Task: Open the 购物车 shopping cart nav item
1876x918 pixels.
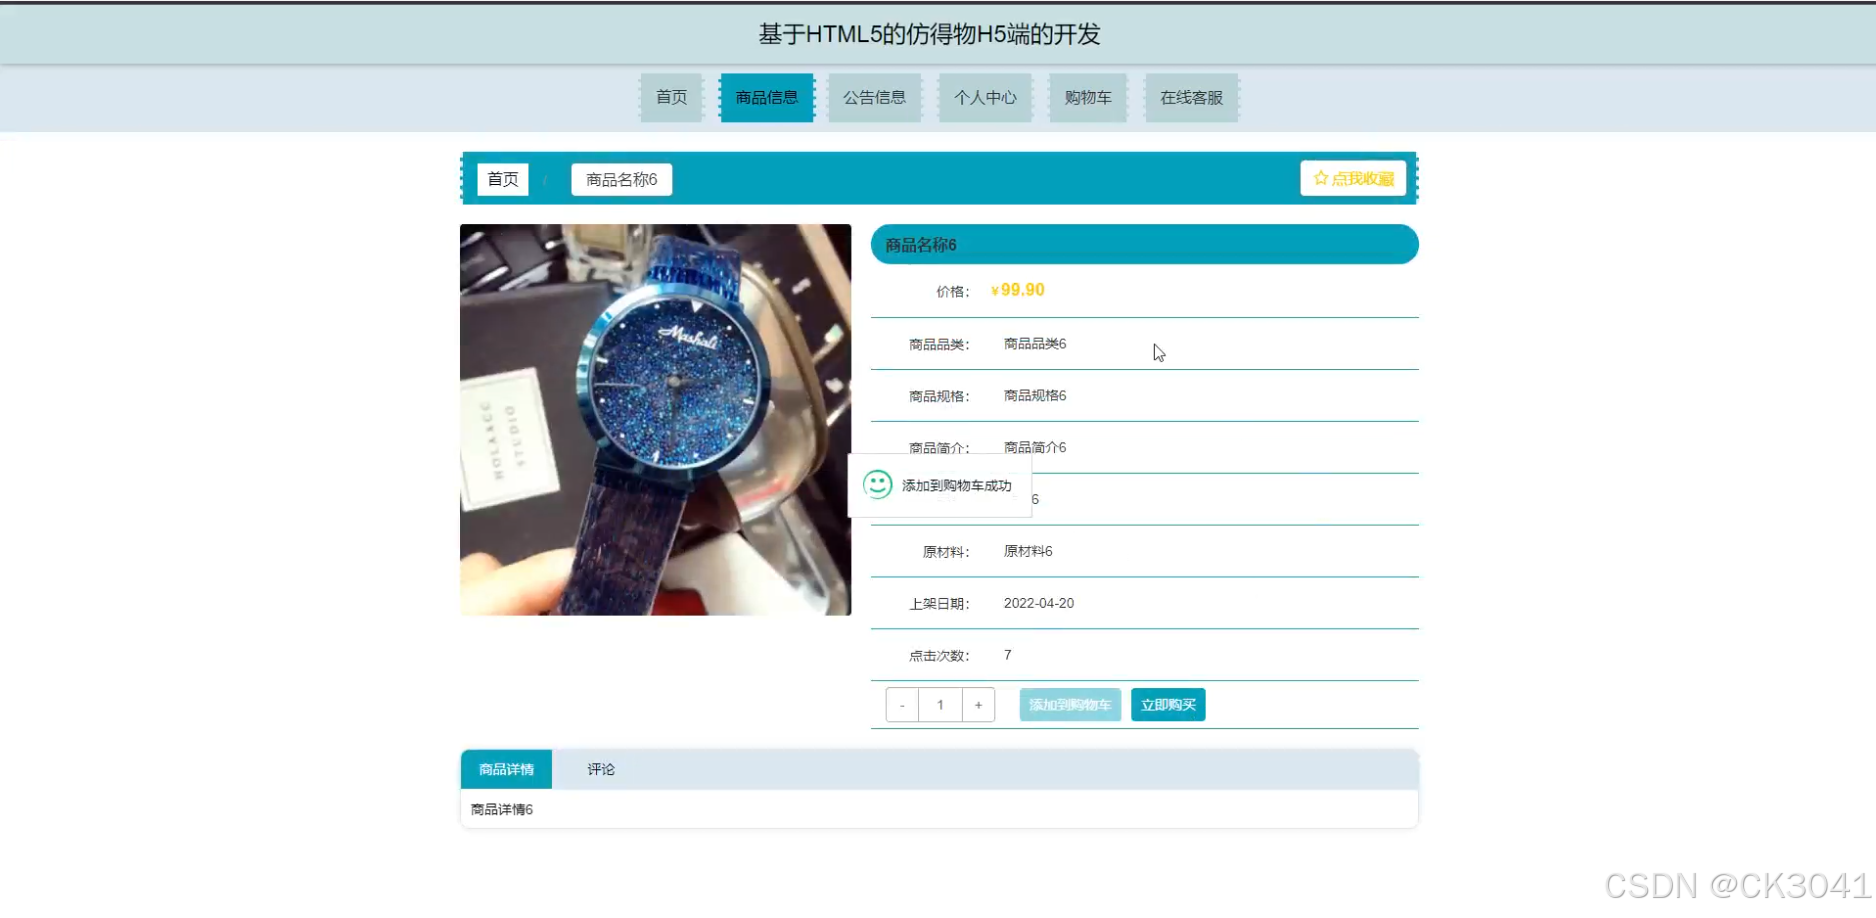Action: 1087,97
